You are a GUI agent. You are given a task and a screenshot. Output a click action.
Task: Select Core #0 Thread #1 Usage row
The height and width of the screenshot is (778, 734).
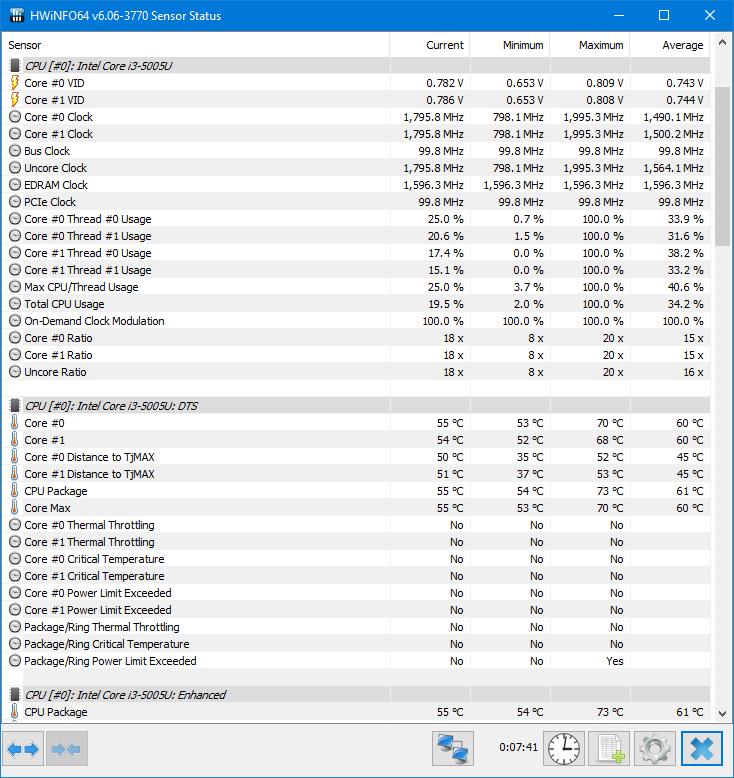click(x=356, y=236)
